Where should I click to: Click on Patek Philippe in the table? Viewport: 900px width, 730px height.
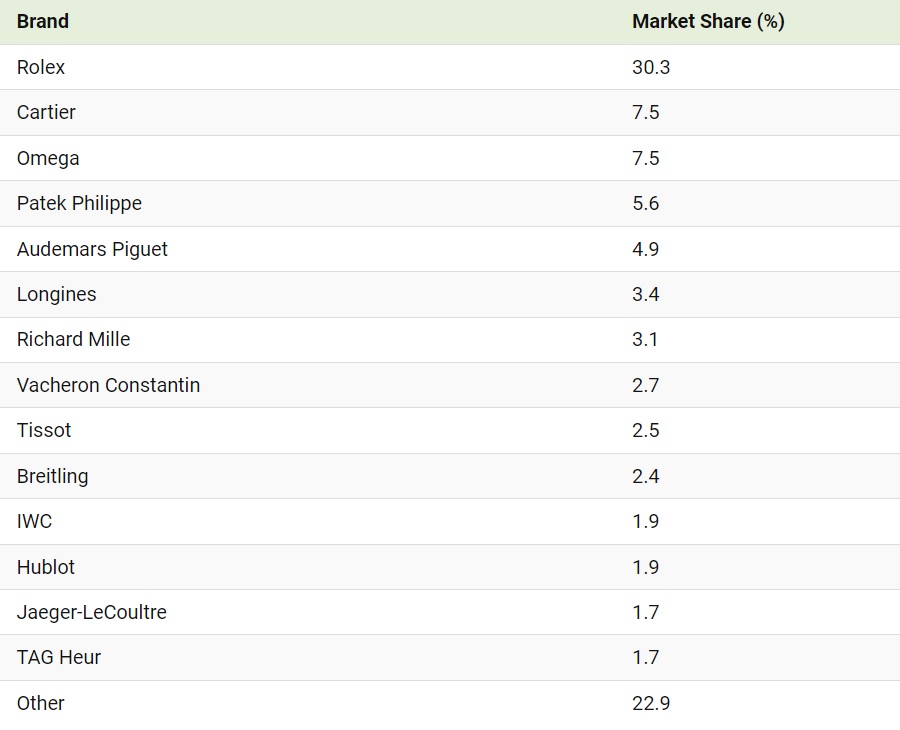[79, 203]
